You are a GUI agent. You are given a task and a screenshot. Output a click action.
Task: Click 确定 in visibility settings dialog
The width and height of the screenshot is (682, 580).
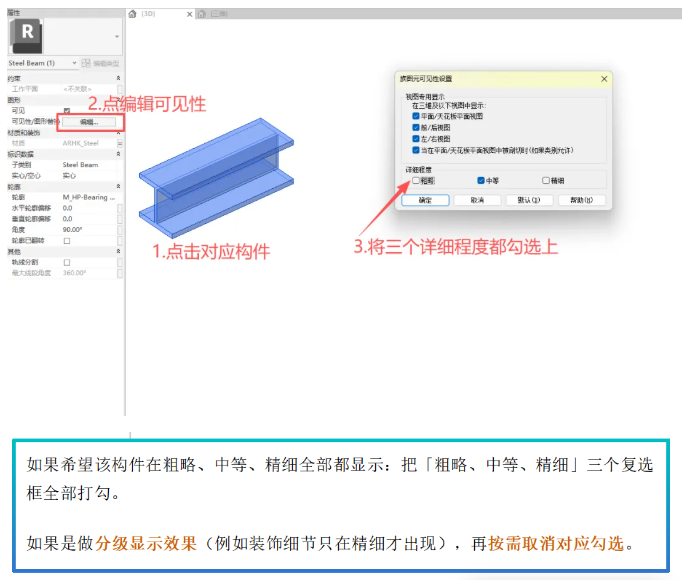[x=425, y=200]
